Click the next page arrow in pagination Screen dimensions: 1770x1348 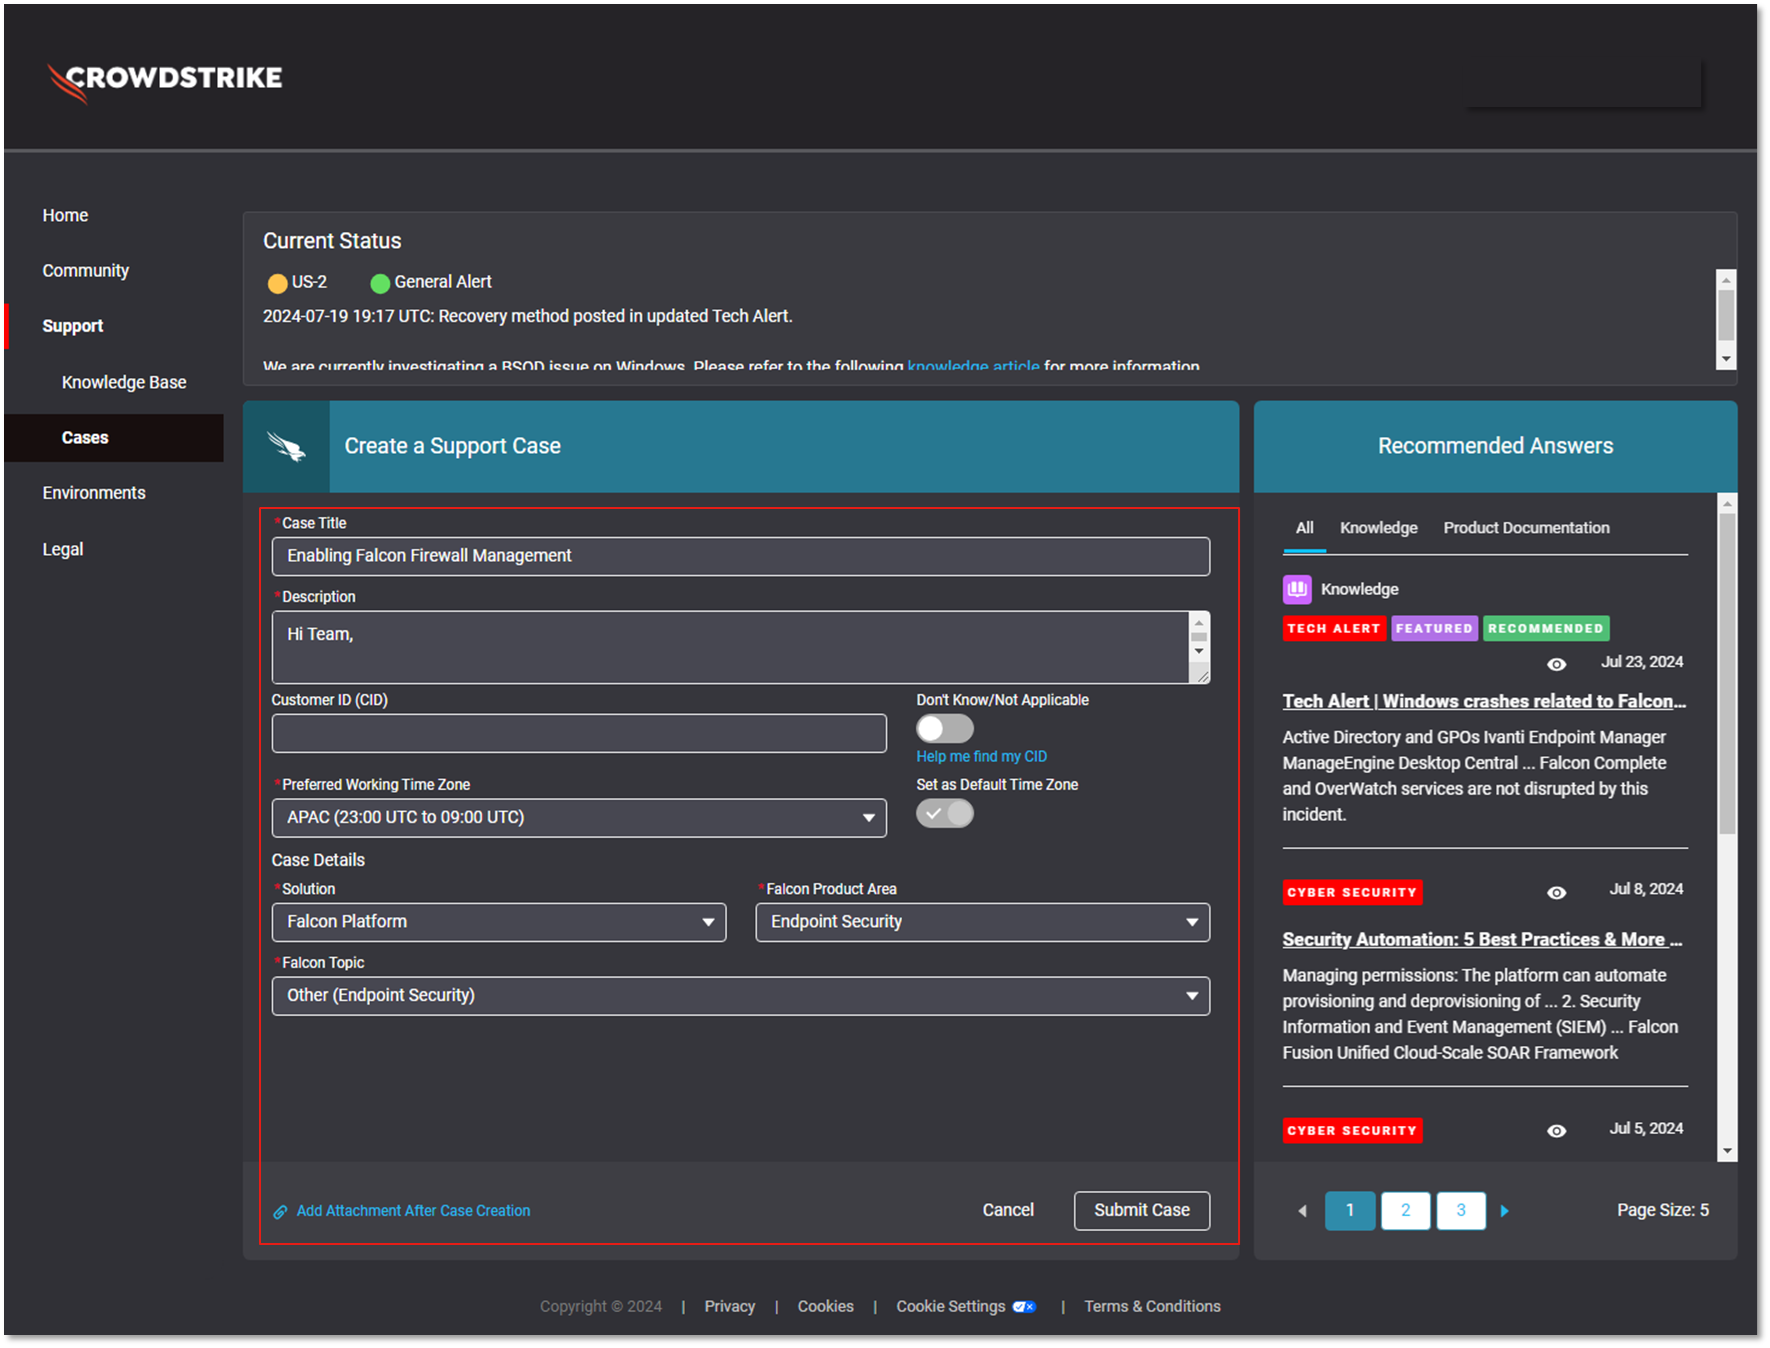coord(1504,1211)
